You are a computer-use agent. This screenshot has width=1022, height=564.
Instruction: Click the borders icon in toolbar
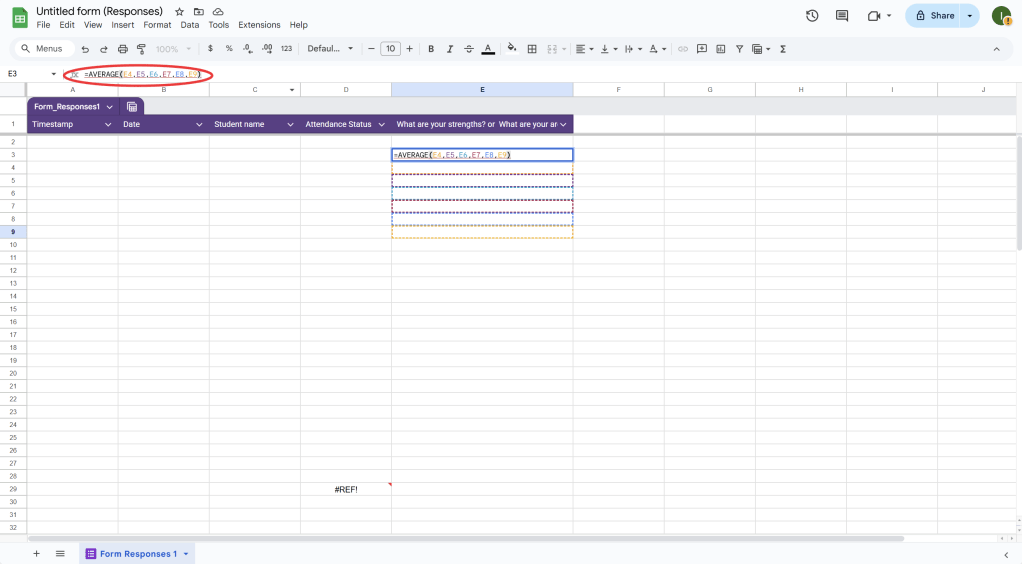pos(532,48)
